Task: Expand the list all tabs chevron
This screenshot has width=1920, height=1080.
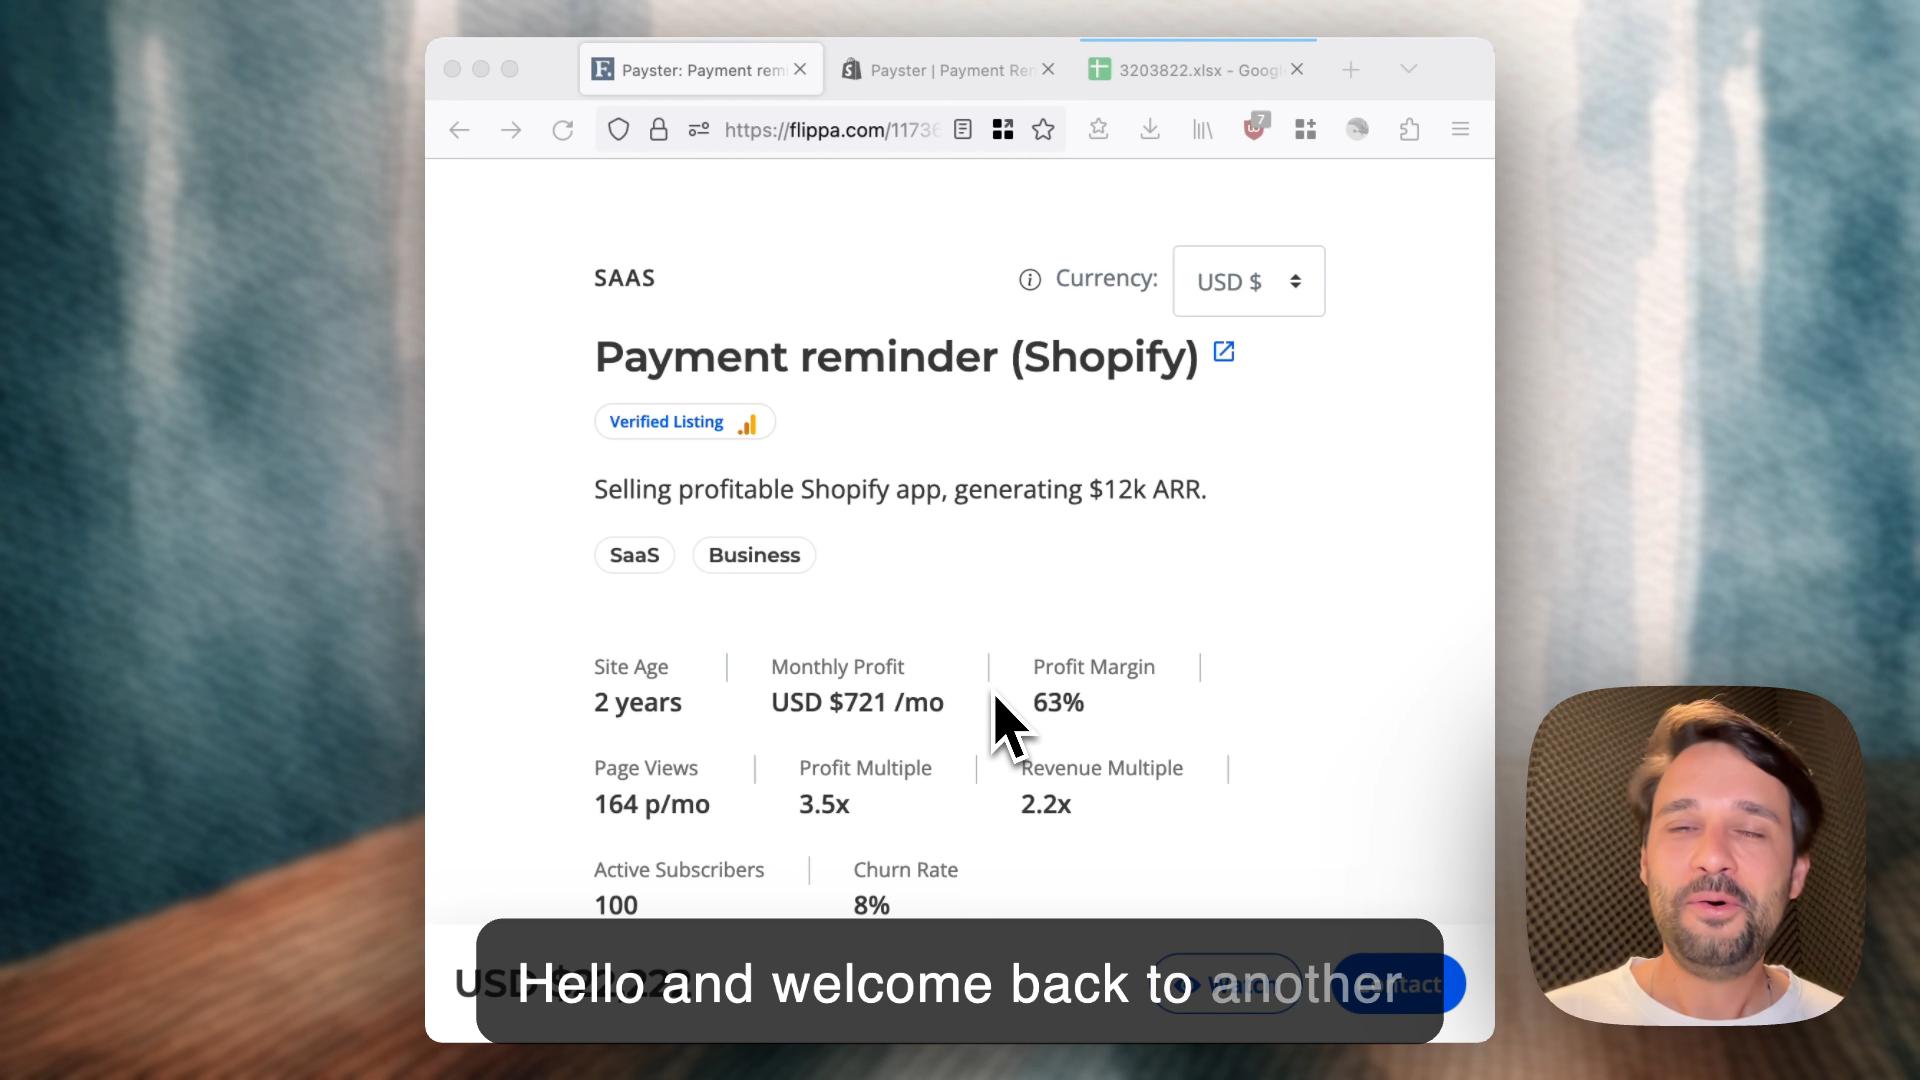Action: coord(1408,69)
